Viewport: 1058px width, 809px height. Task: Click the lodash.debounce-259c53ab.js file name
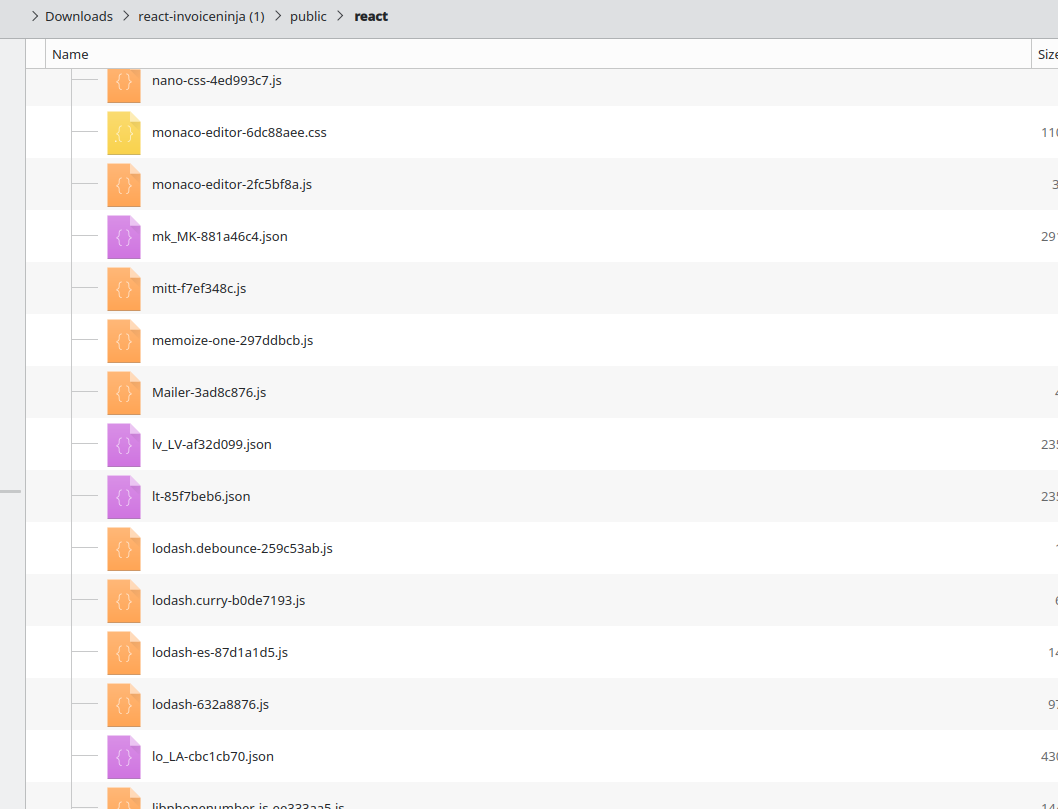(242, 548)
